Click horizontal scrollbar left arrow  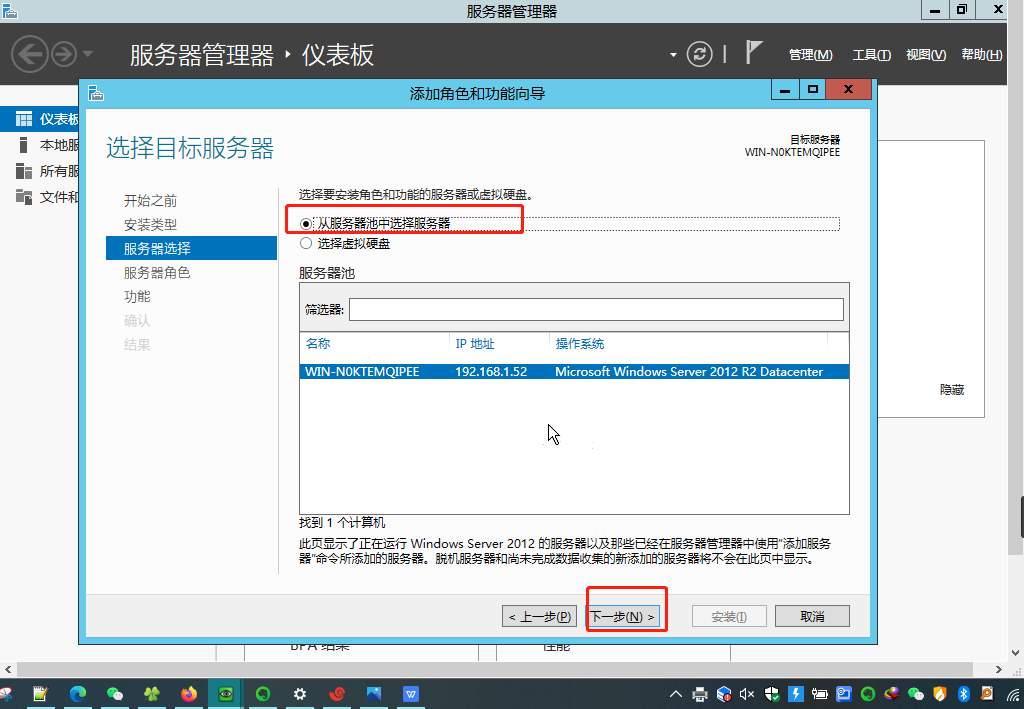tap(8, 669)
